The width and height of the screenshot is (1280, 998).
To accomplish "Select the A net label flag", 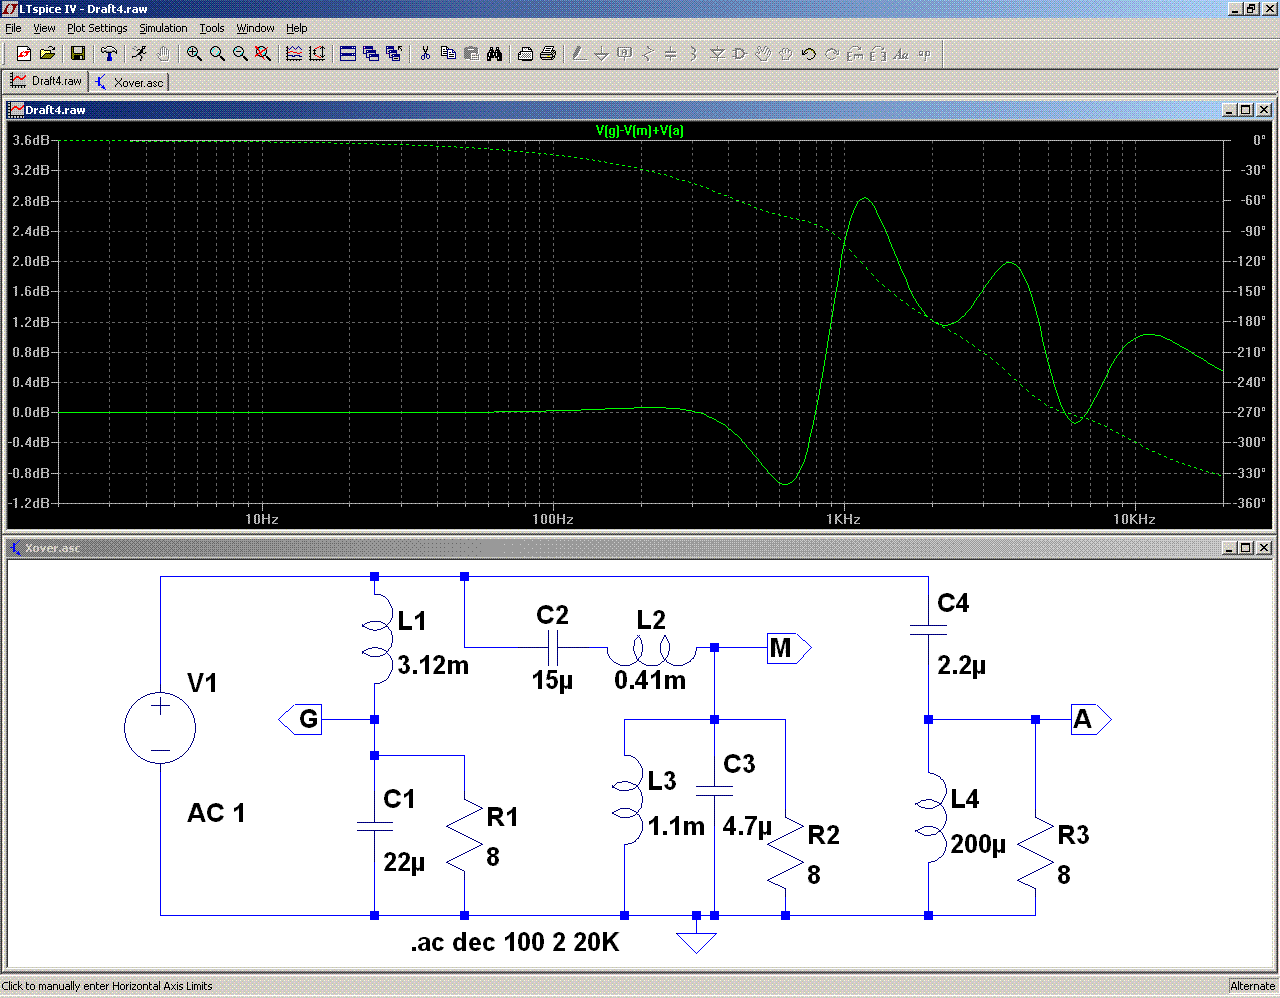I will click(1091, 719).
